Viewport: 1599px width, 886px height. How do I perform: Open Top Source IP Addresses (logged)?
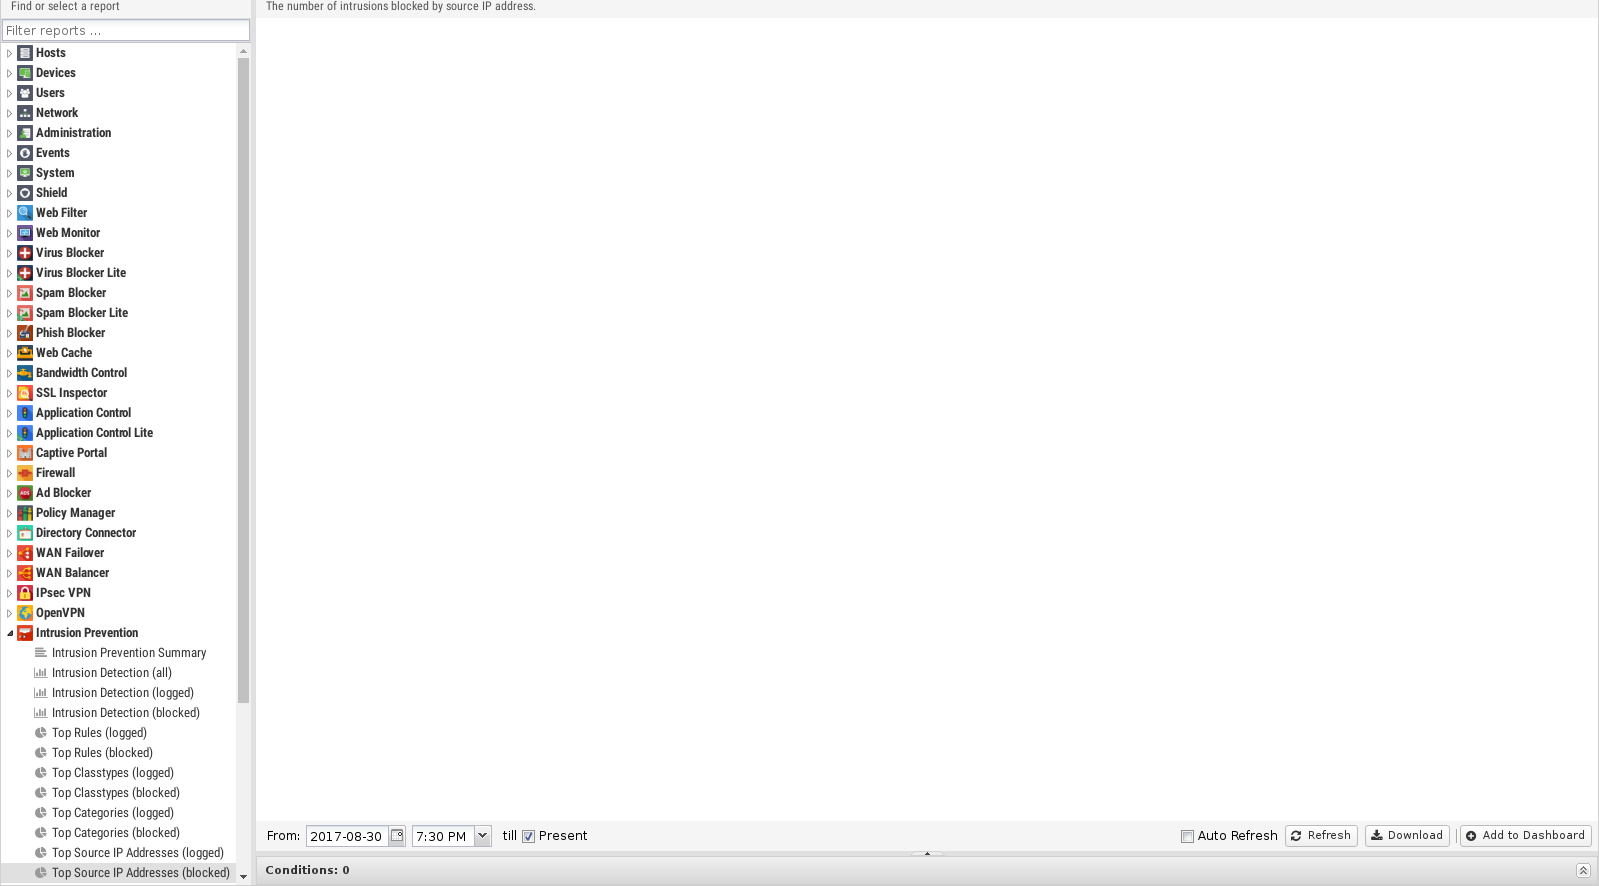tap(138, 853)
